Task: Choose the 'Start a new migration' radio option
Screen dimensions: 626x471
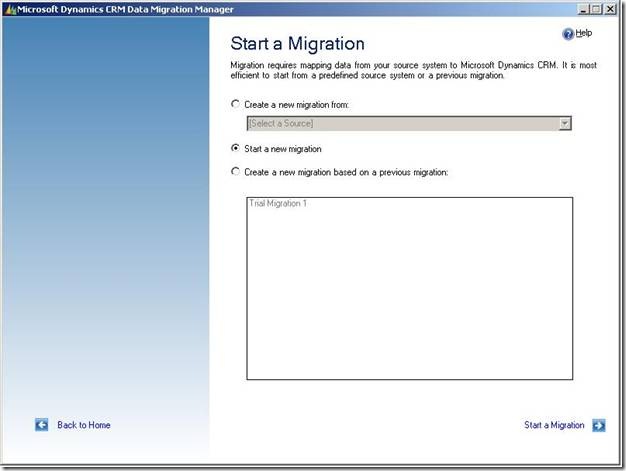Action: tap(236, 148)
